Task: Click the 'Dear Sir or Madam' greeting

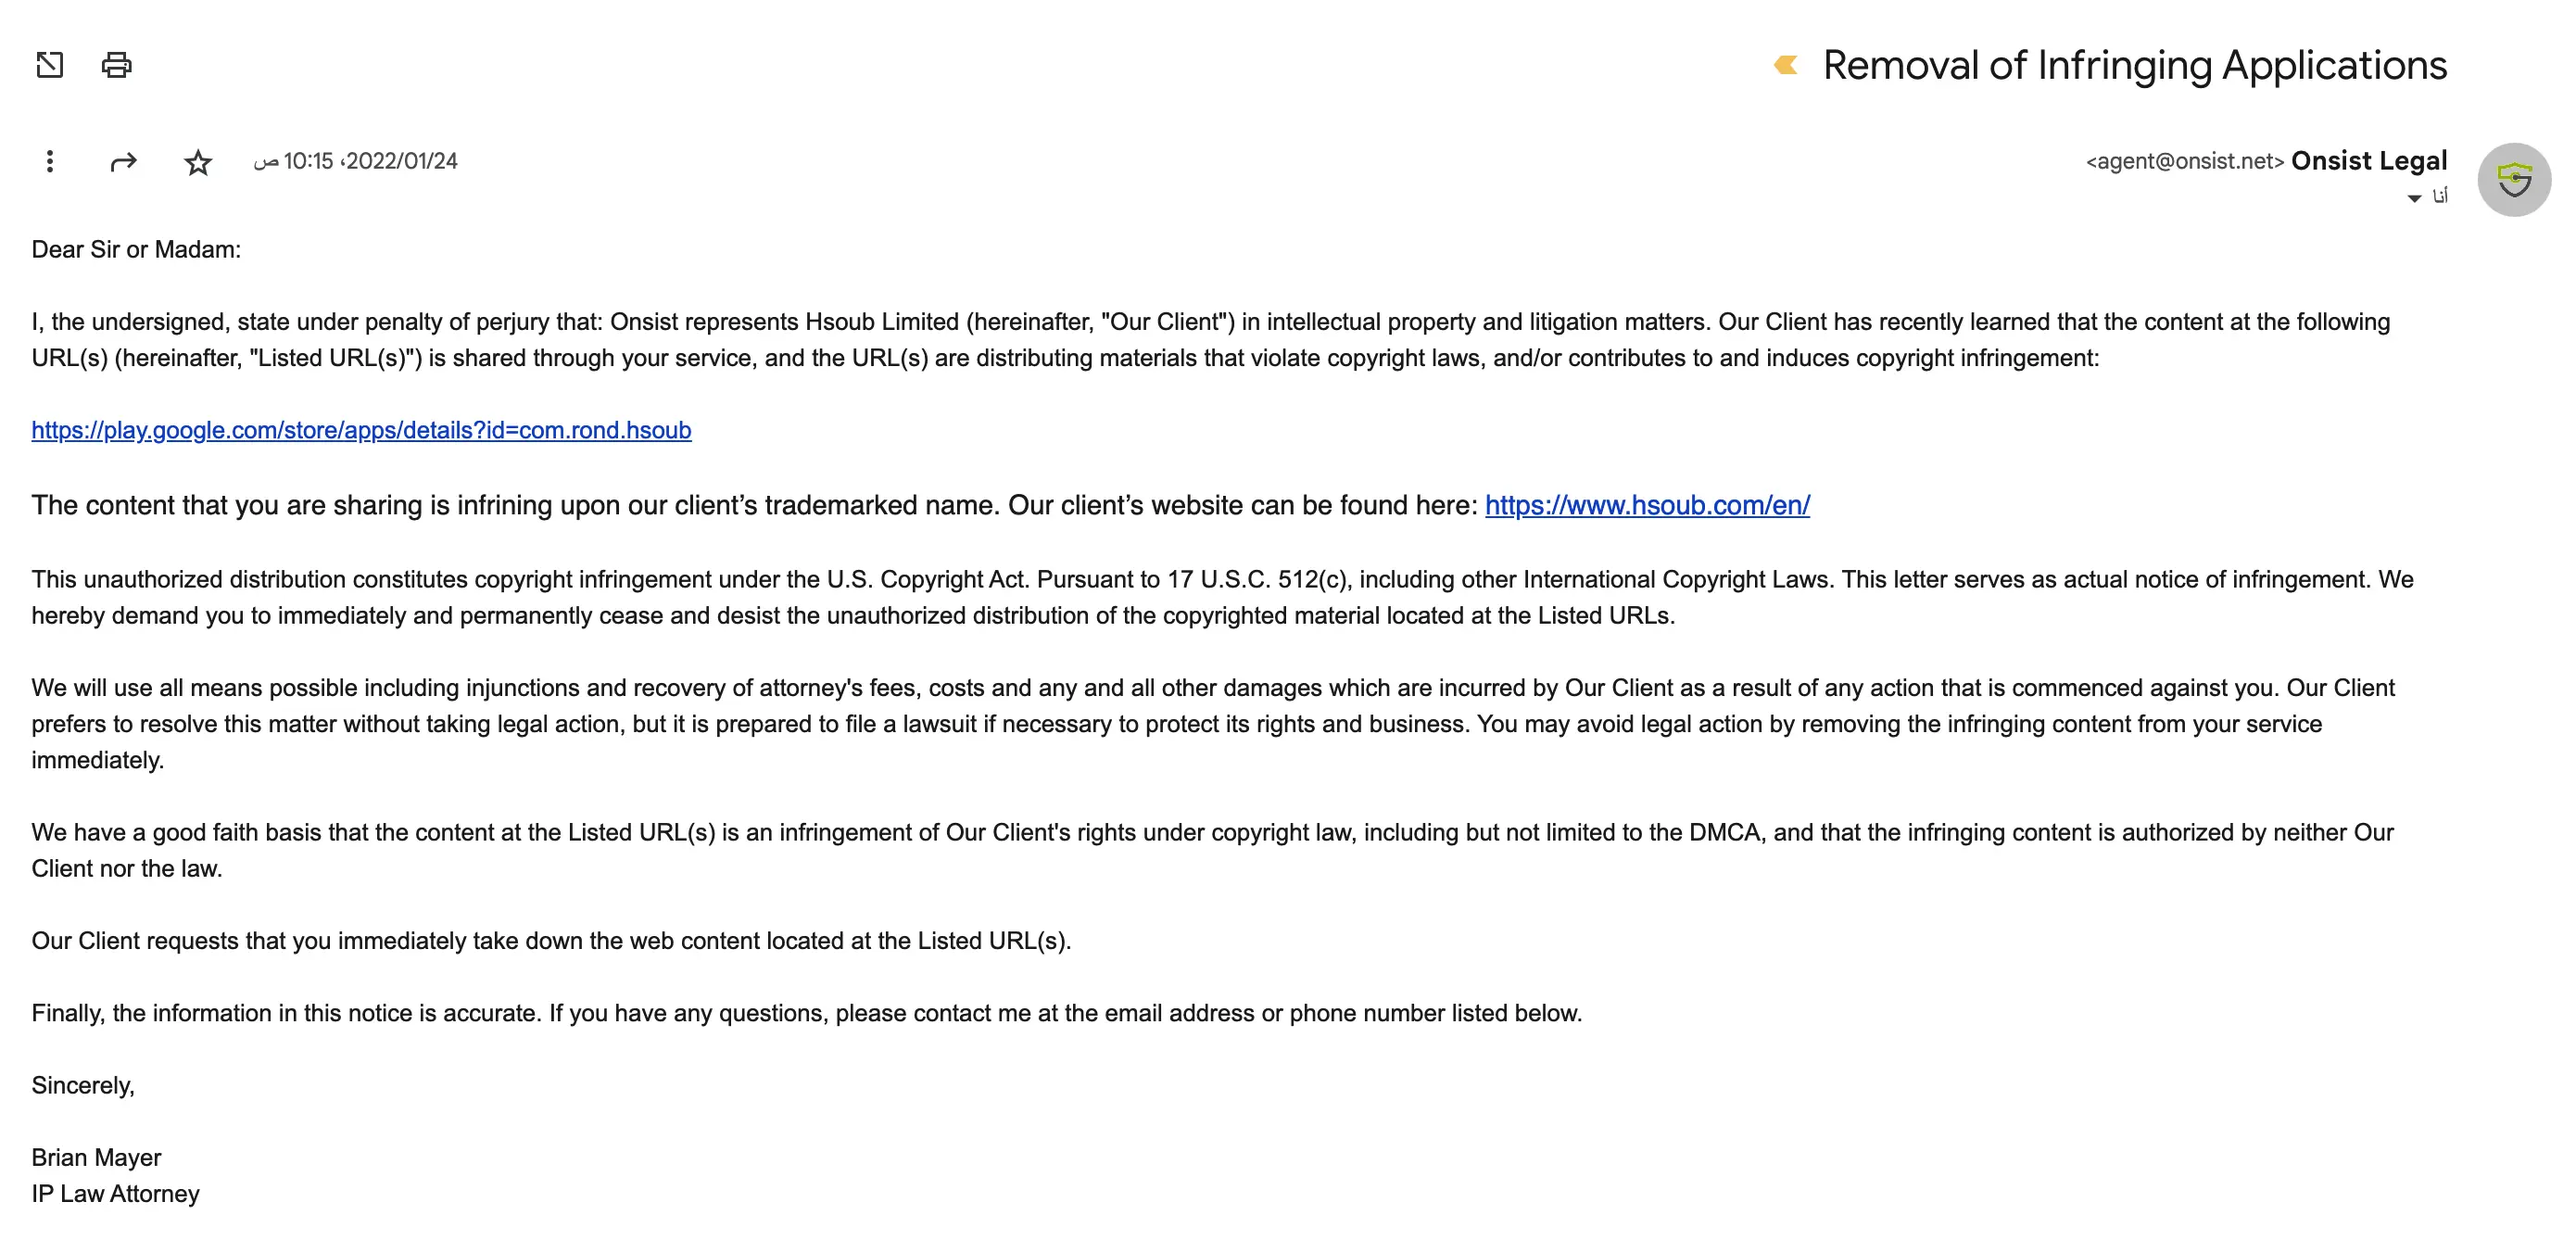Action: 136,249
